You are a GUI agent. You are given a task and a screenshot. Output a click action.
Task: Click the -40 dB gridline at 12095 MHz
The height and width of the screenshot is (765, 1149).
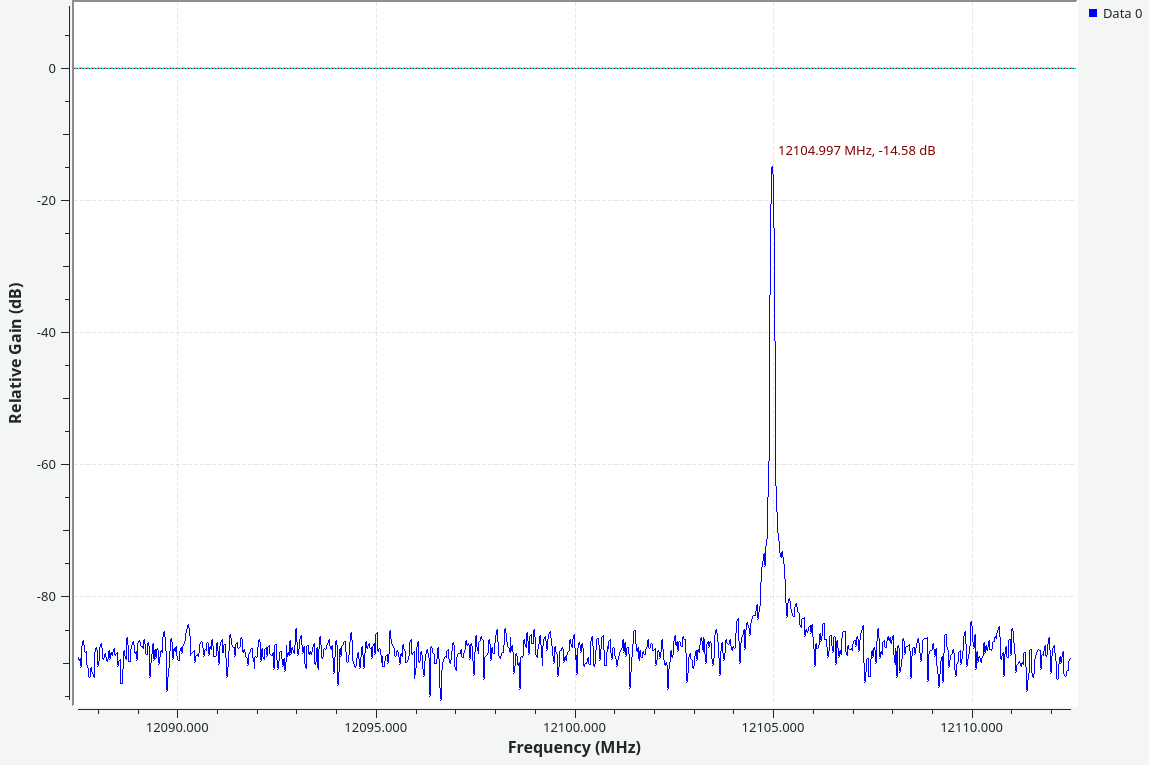tap(376, 333)
